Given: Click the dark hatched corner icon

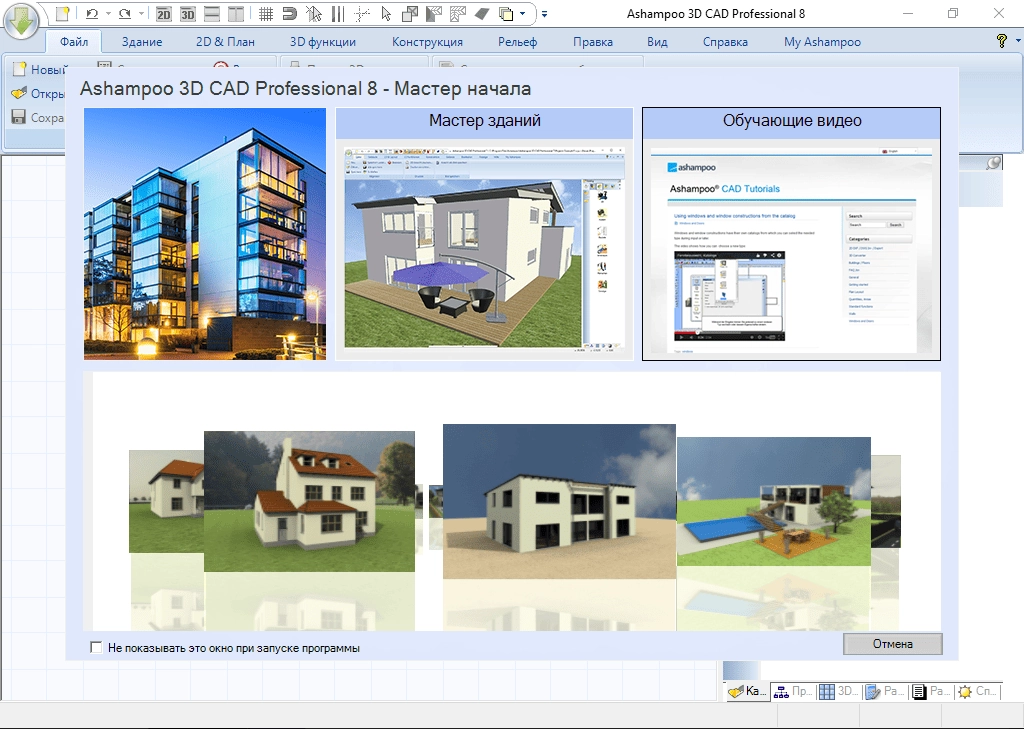Looking at the screenshot, I should click(434, 13).
